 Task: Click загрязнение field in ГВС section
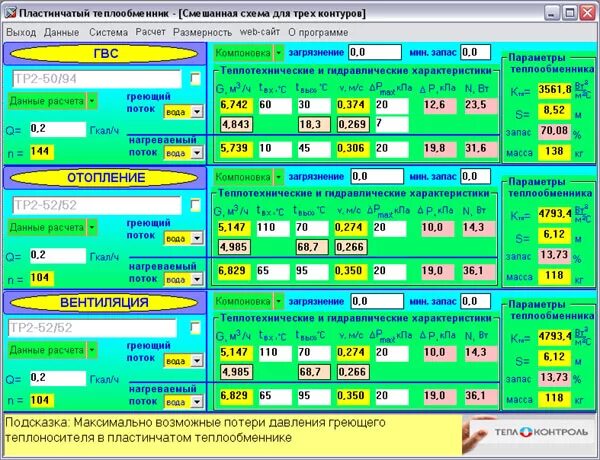tap(375, 52)
